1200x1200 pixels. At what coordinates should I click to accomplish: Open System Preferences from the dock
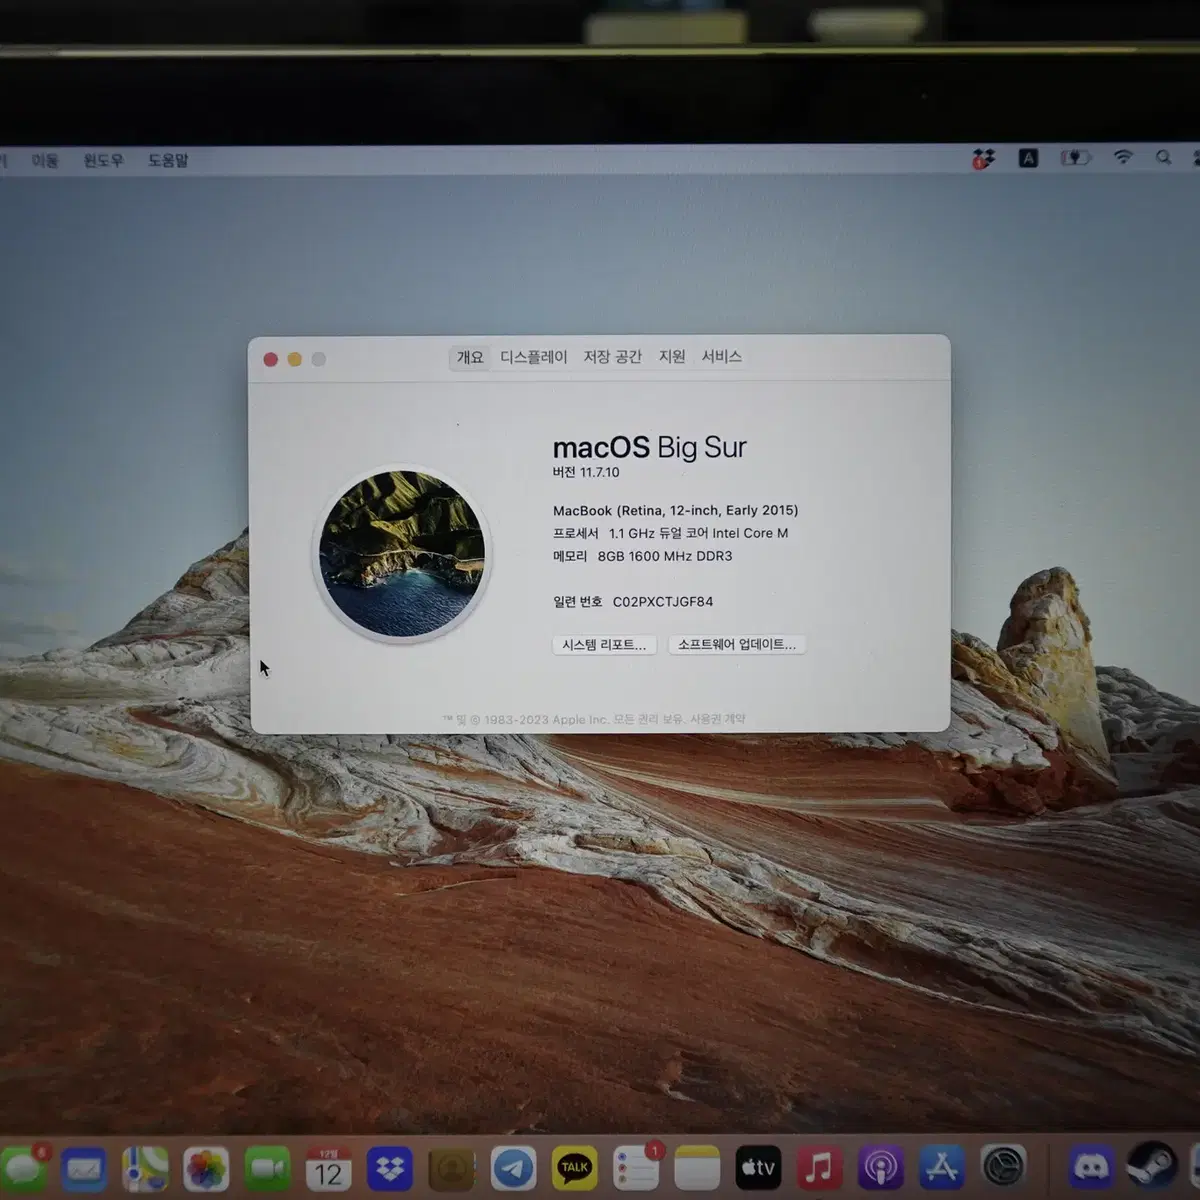click(x=1003, y=1168)
